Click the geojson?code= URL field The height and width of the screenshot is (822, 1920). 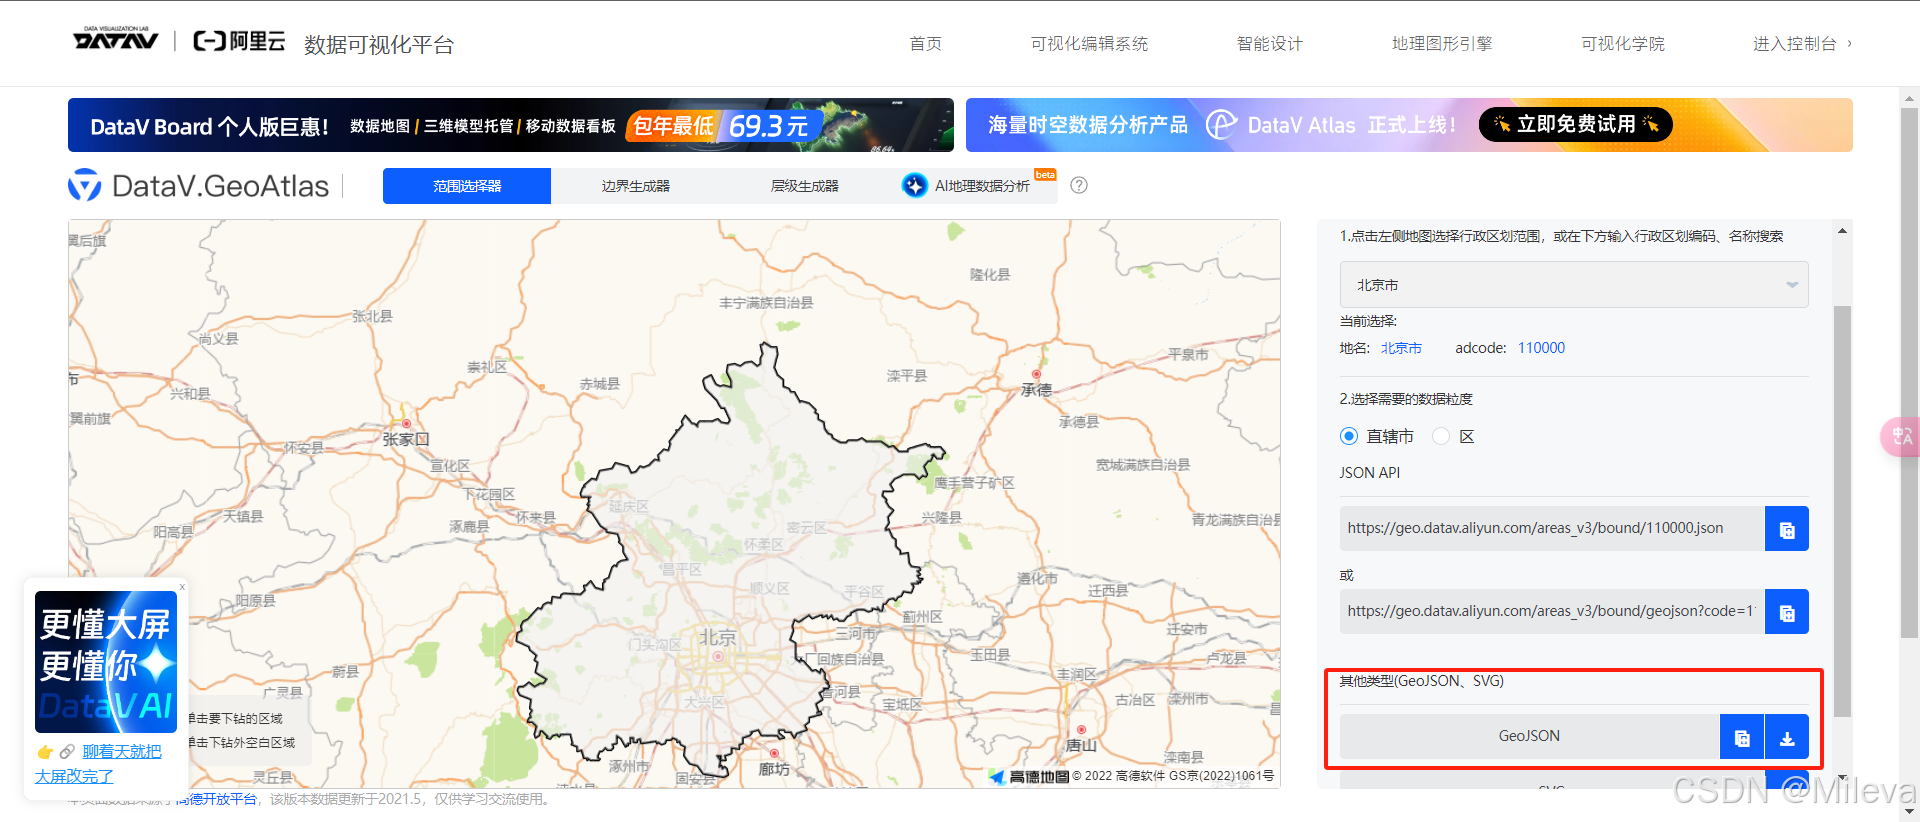tap(1552, 611)
